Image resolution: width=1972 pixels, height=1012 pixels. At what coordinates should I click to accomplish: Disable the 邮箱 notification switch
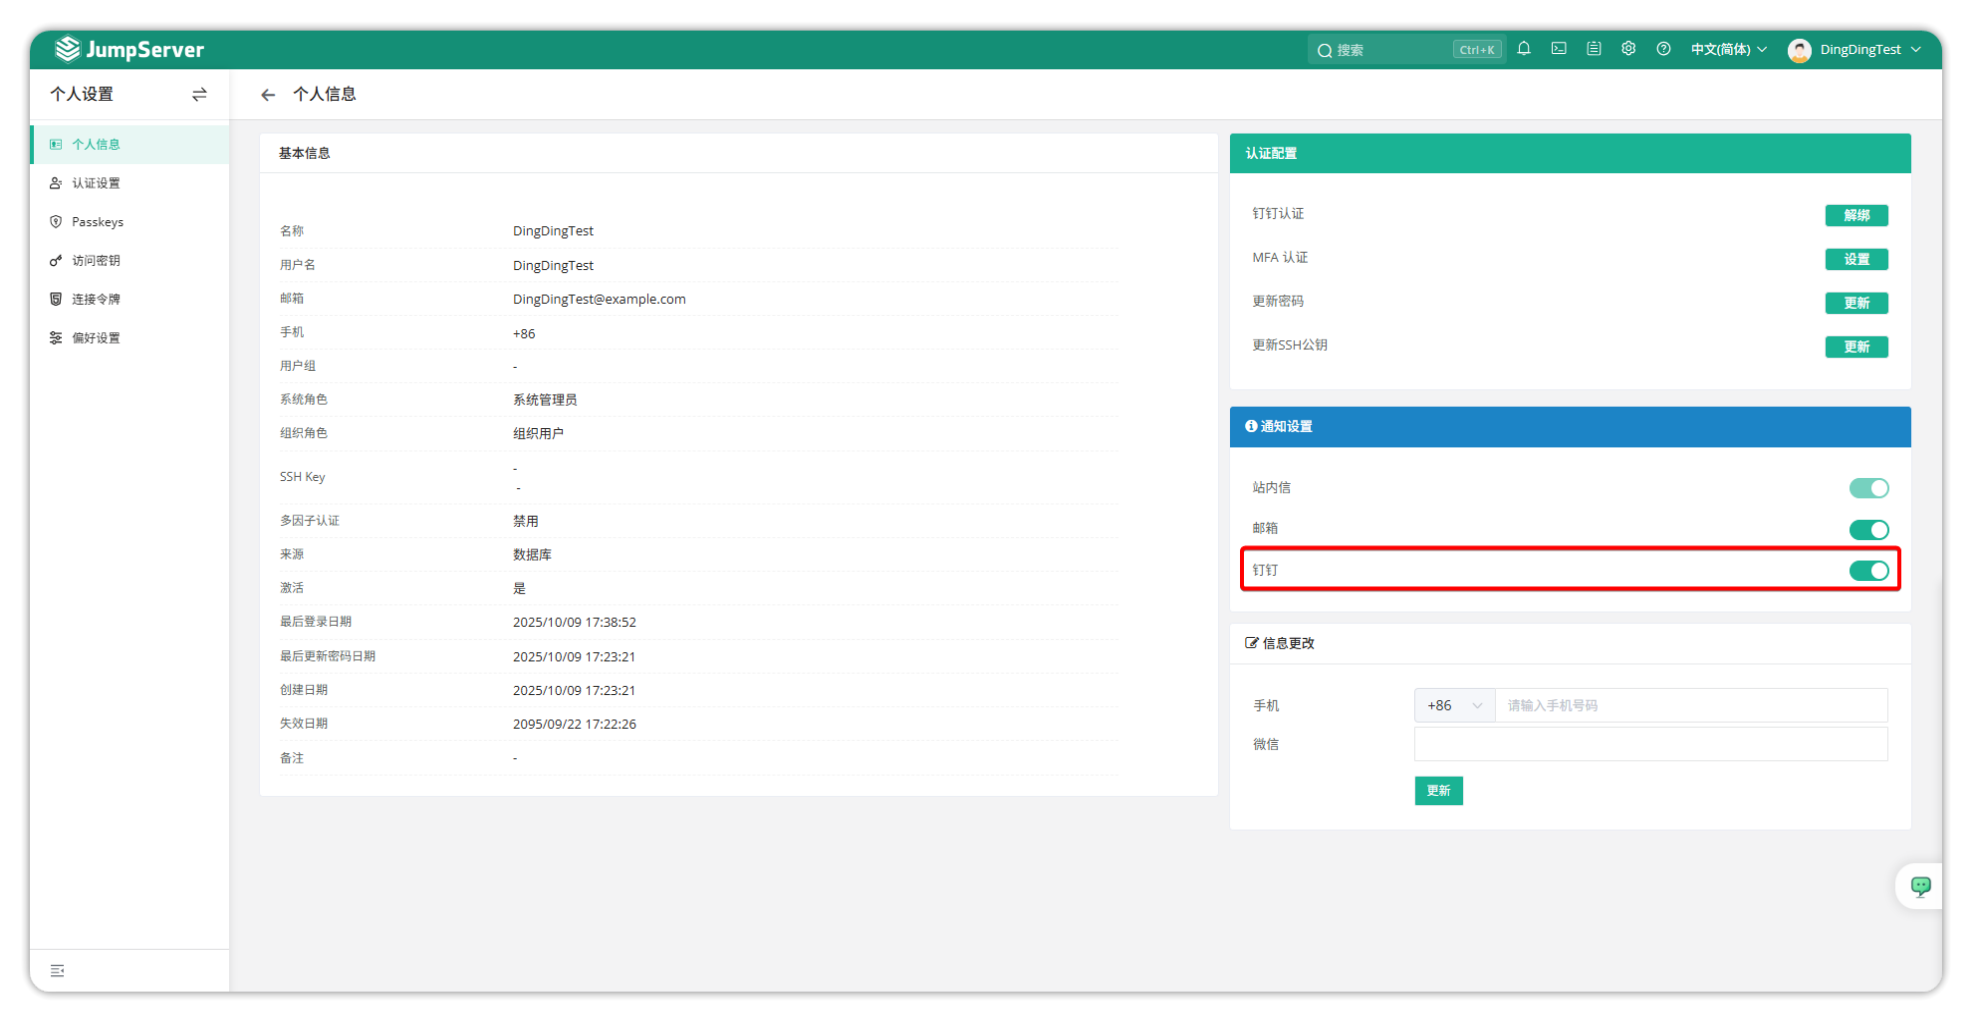(1867, 530)
